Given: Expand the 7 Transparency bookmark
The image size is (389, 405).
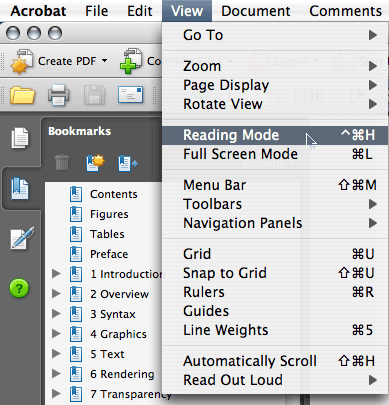Looking at the screenshot, I should click(x=56, y=394).
